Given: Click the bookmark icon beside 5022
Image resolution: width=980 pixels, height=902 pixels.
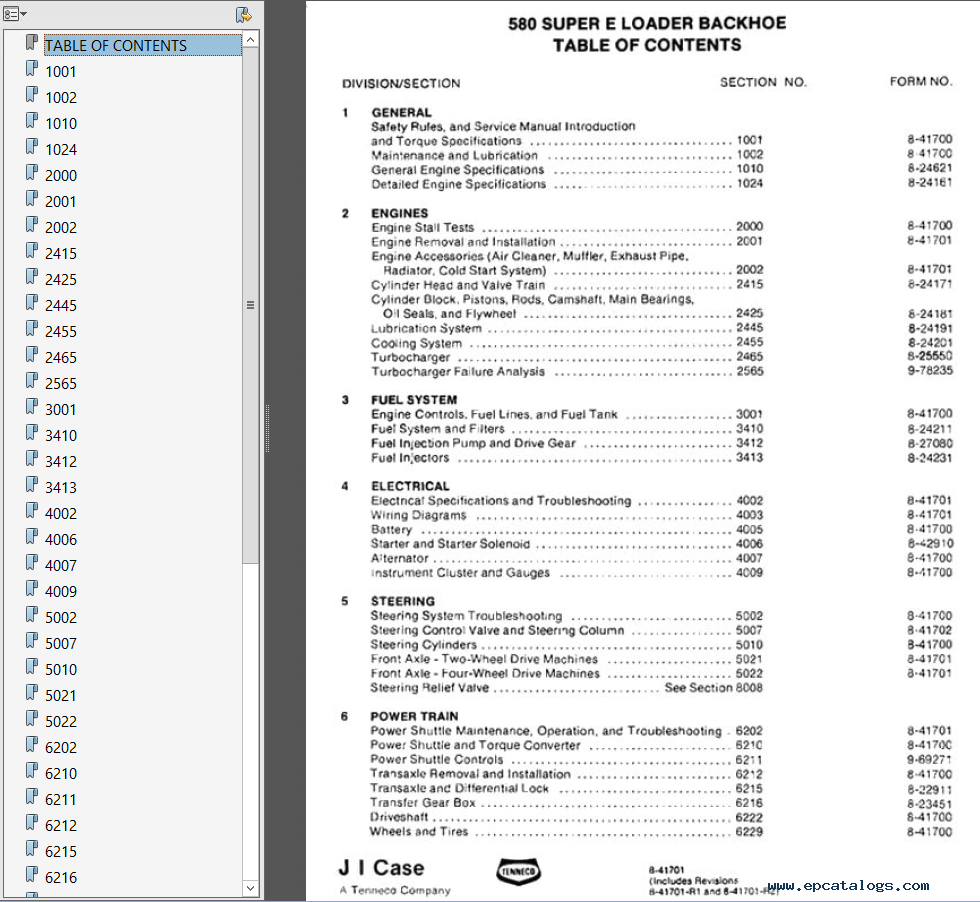Looking at the screenshot, I should coord(32,718).
